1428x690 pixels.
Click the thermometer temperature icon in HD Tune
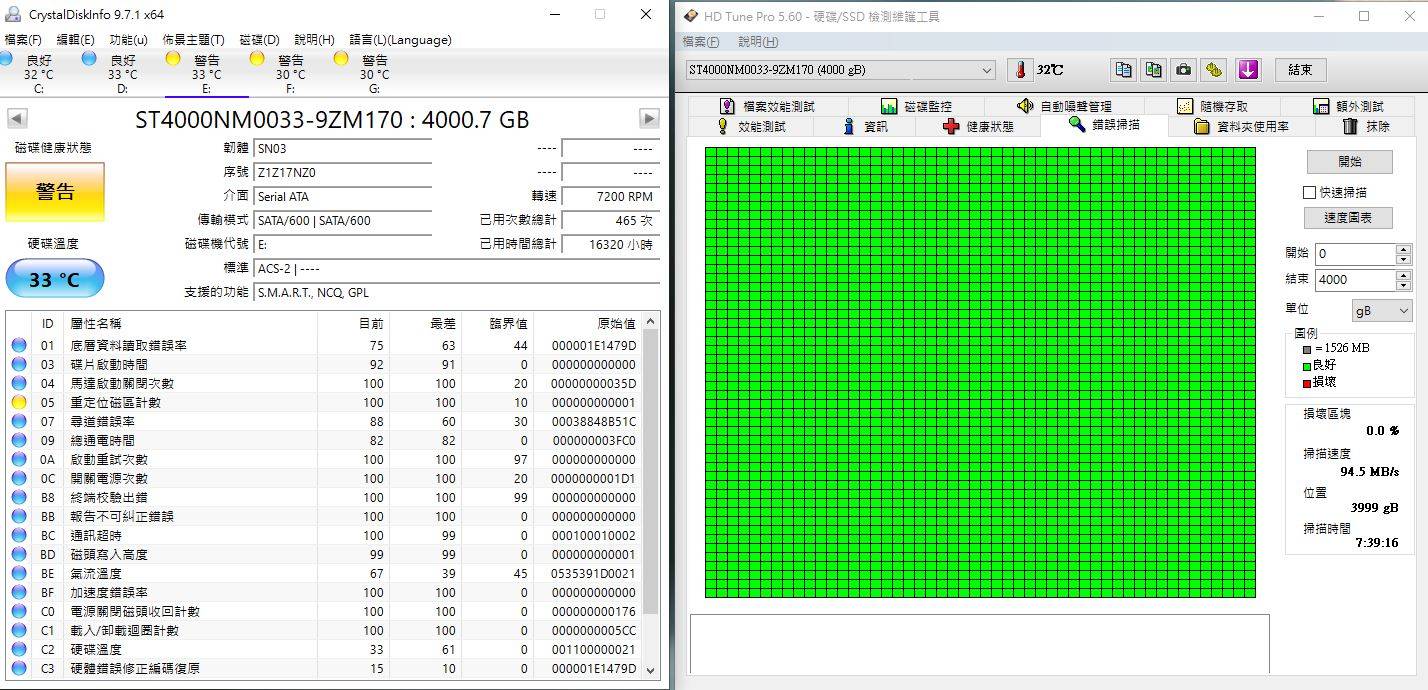tap(1020, 70)
